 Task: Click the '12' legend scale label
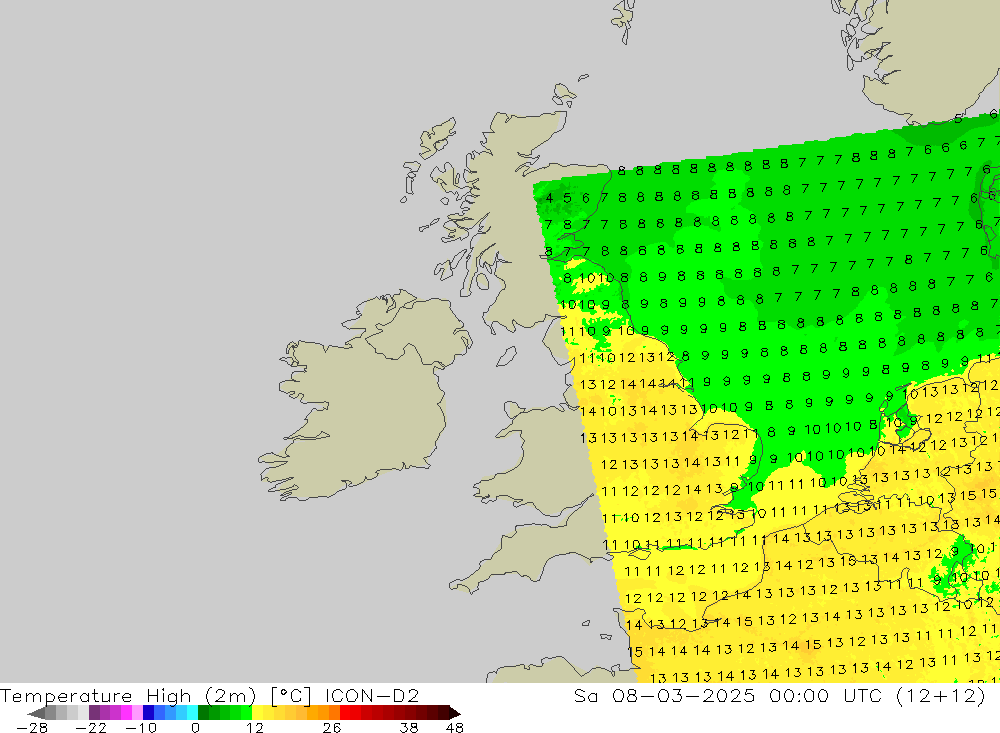point(254,727)
